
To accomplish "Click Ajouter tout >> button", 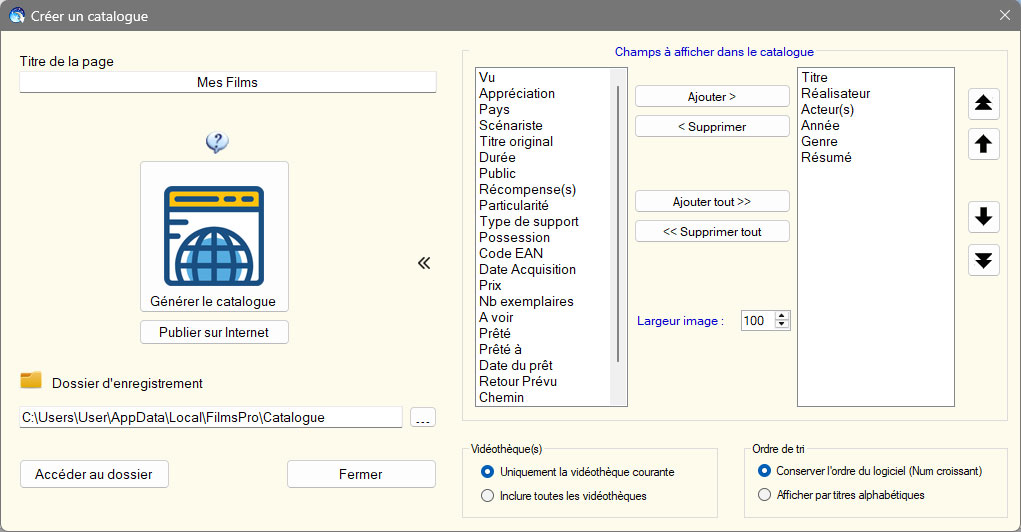I will point(712,202).
